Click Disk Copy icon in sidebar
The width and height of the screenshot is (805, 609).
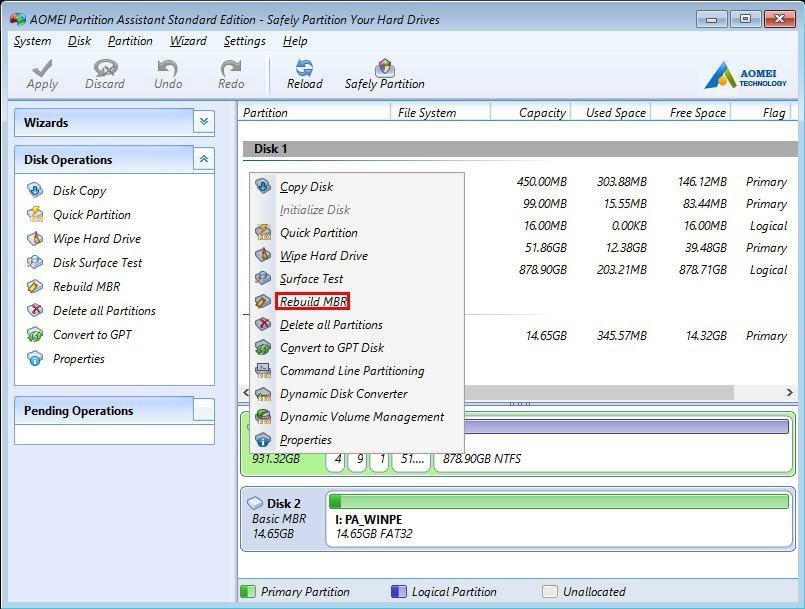(35, 190)
